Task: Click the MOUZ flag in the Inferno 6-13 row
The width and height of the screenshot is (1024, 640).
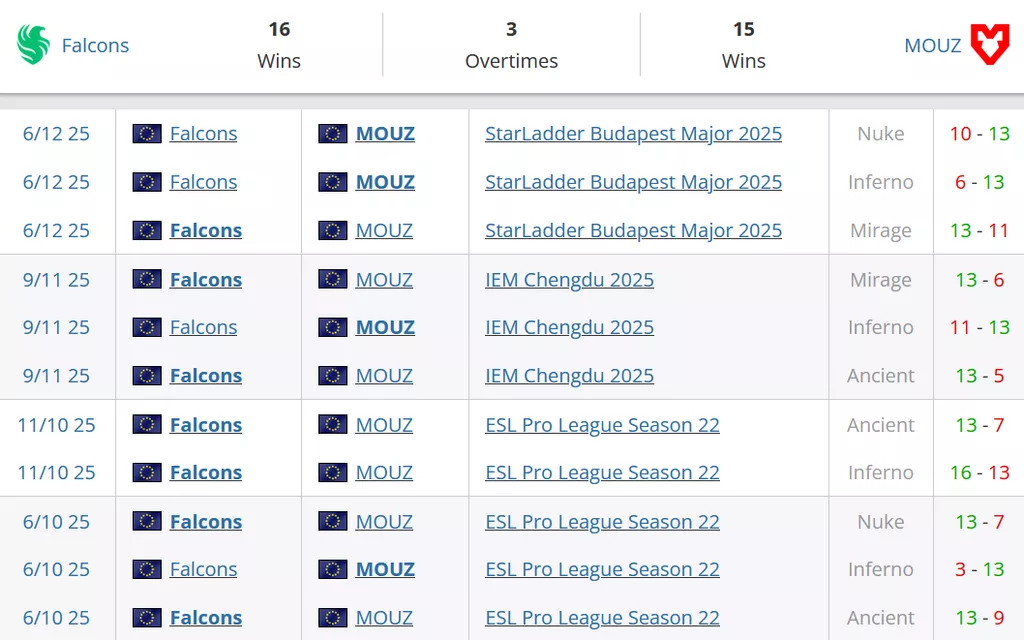Action: click(333, 182)
